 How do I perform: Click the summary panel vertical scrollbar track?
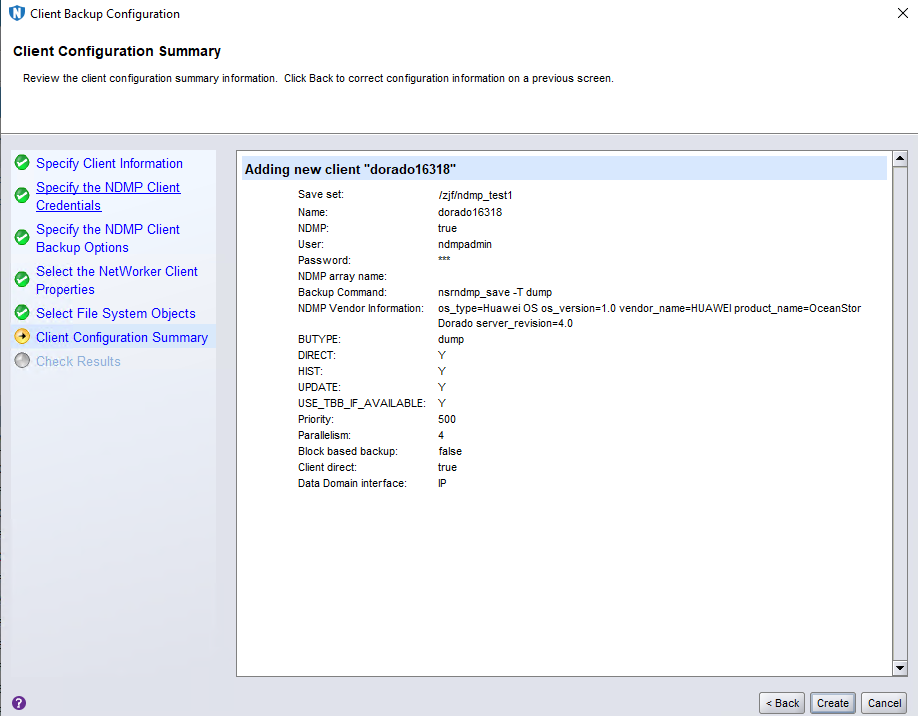click(900, 413)
